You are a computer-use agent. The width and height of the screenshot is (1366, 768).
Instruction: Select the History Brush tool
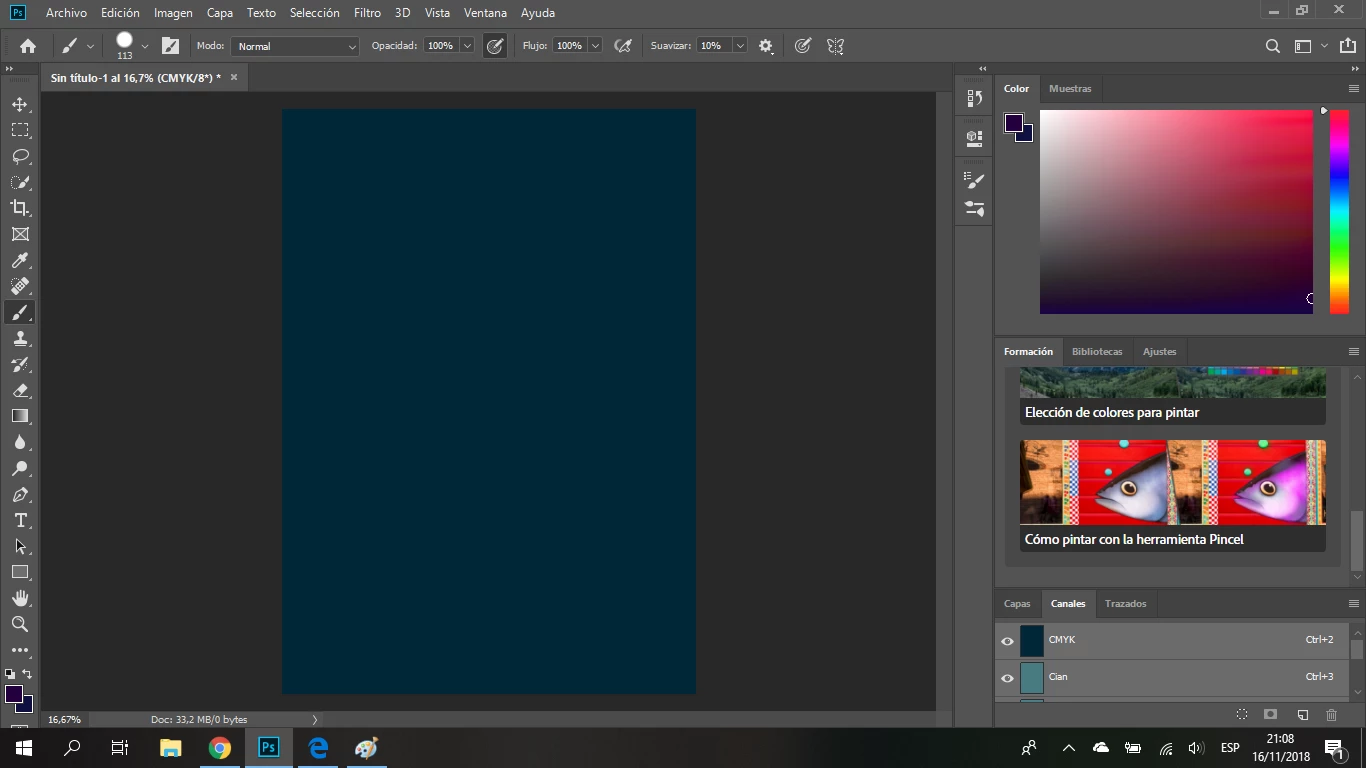point(20,364)
